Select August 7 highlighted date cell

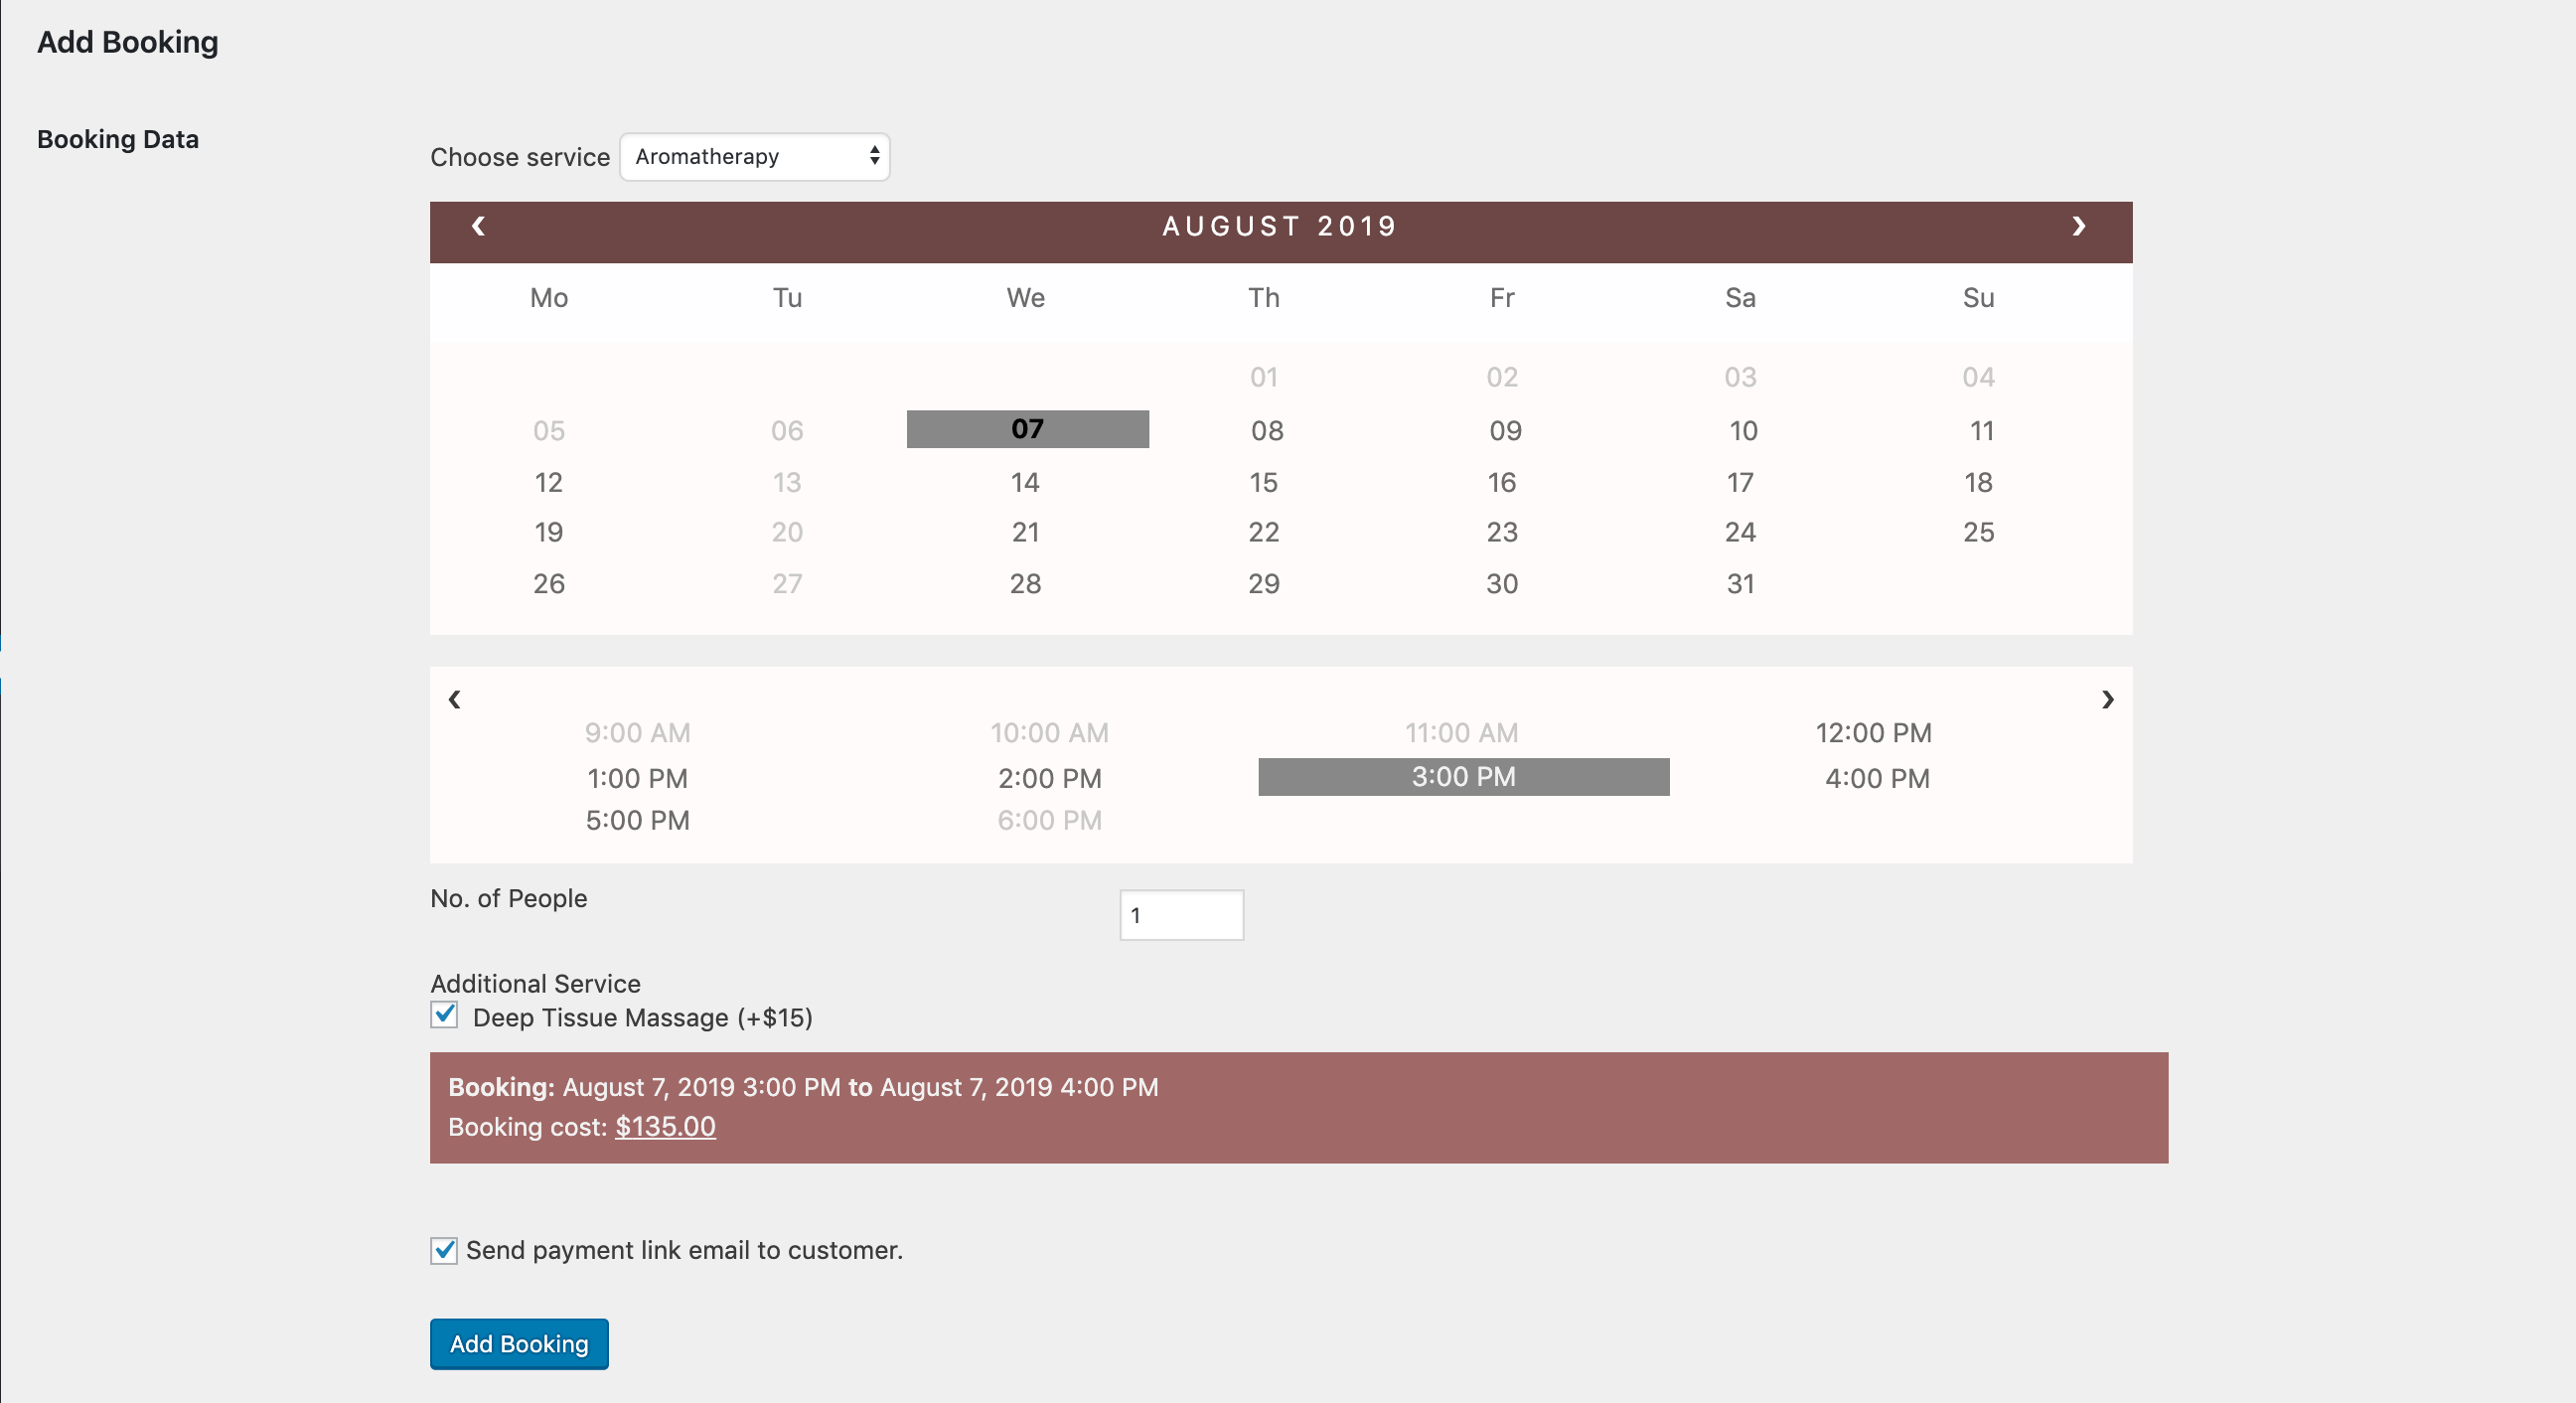point(1027,428)
